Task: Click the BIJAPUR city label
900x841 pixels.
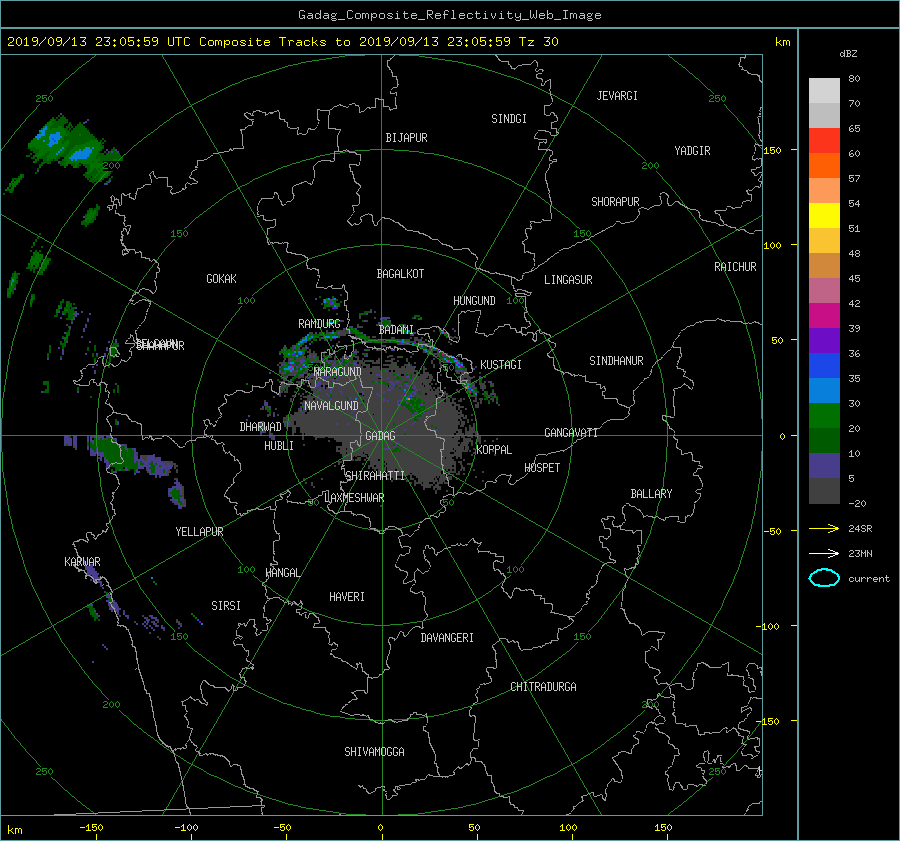Action: coord(406,138)
